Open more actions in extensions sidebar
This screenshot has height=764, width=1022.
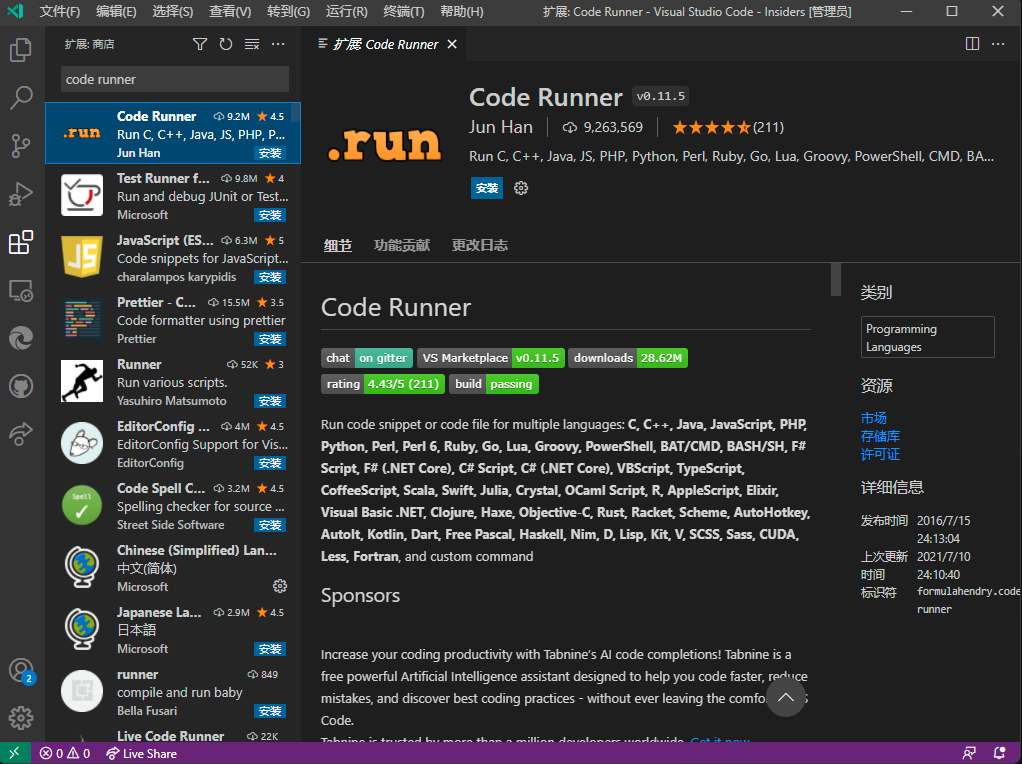[278, 44]
